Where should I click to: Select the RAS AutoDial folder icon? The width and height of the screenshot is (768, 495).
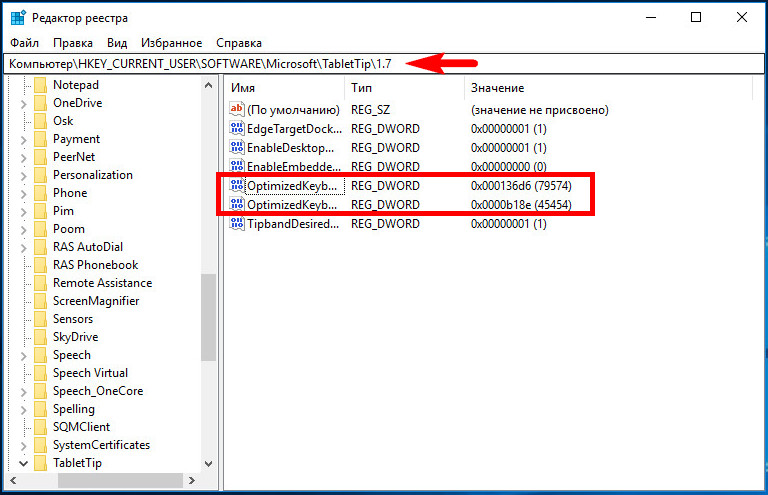point(41,247)
